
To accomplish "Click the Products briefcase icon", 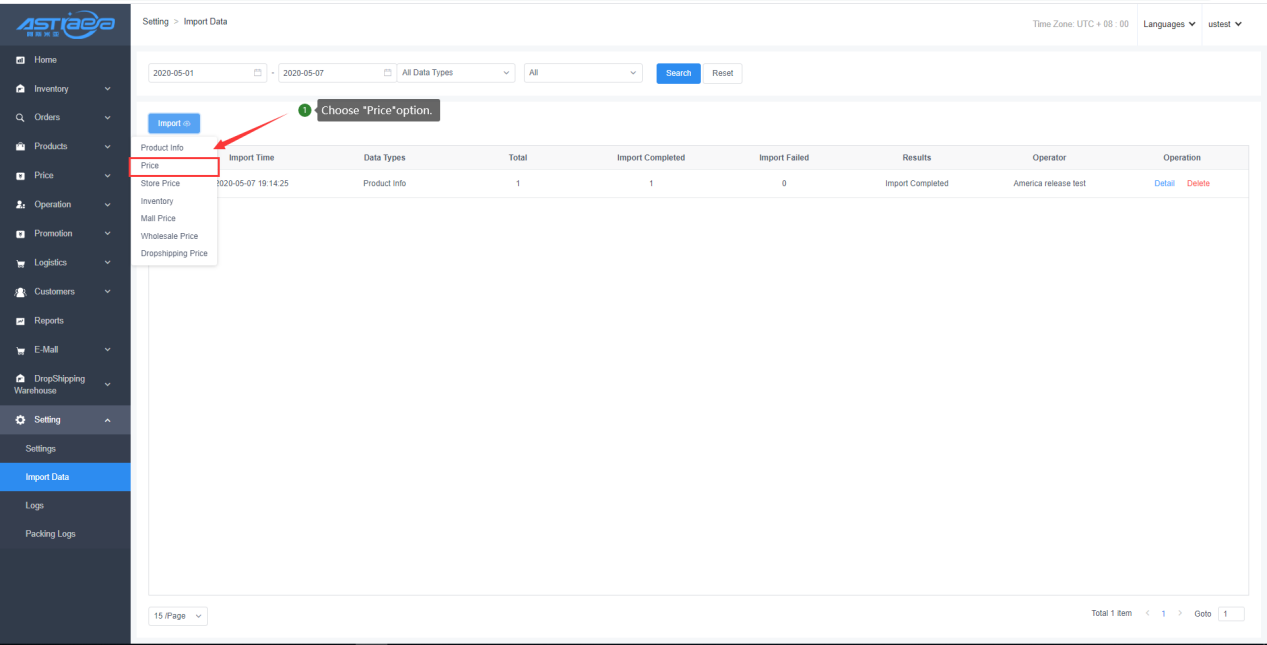I will tap(20, 147).
